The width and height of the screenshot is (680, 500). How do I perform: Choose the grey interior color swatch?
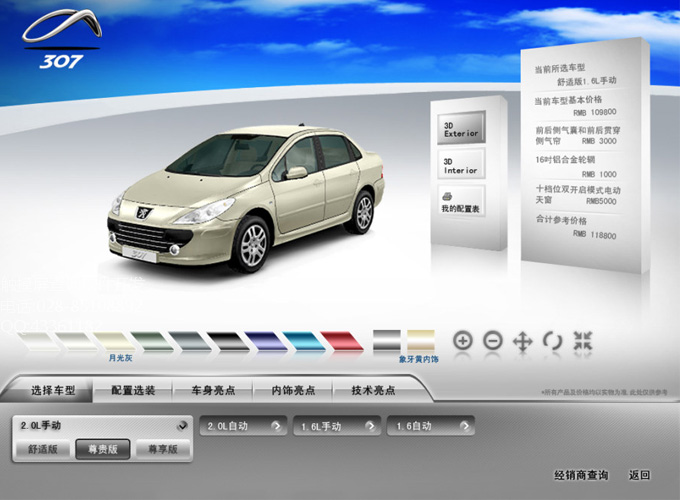[387, 340]
